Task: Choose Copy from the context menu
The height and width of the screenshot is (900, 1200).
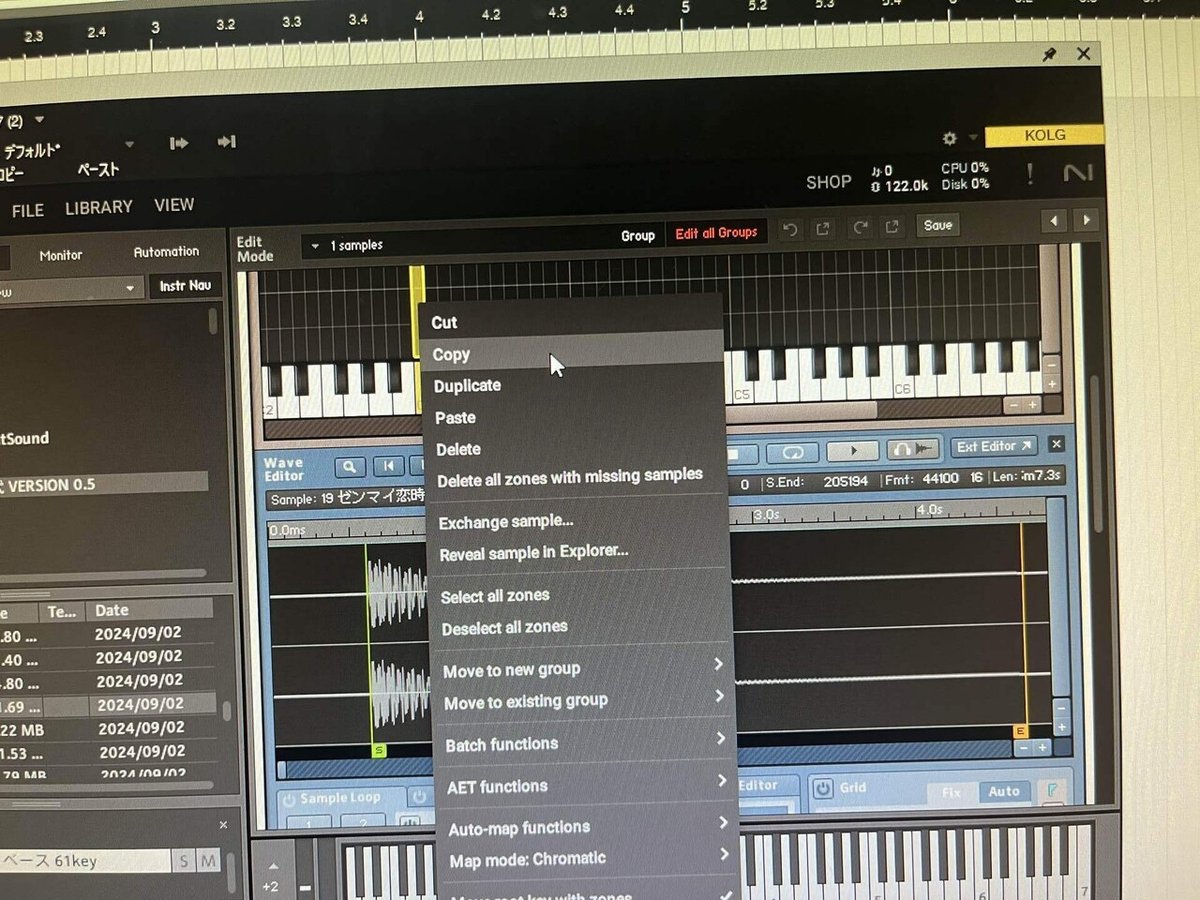Action: [572, 354]
